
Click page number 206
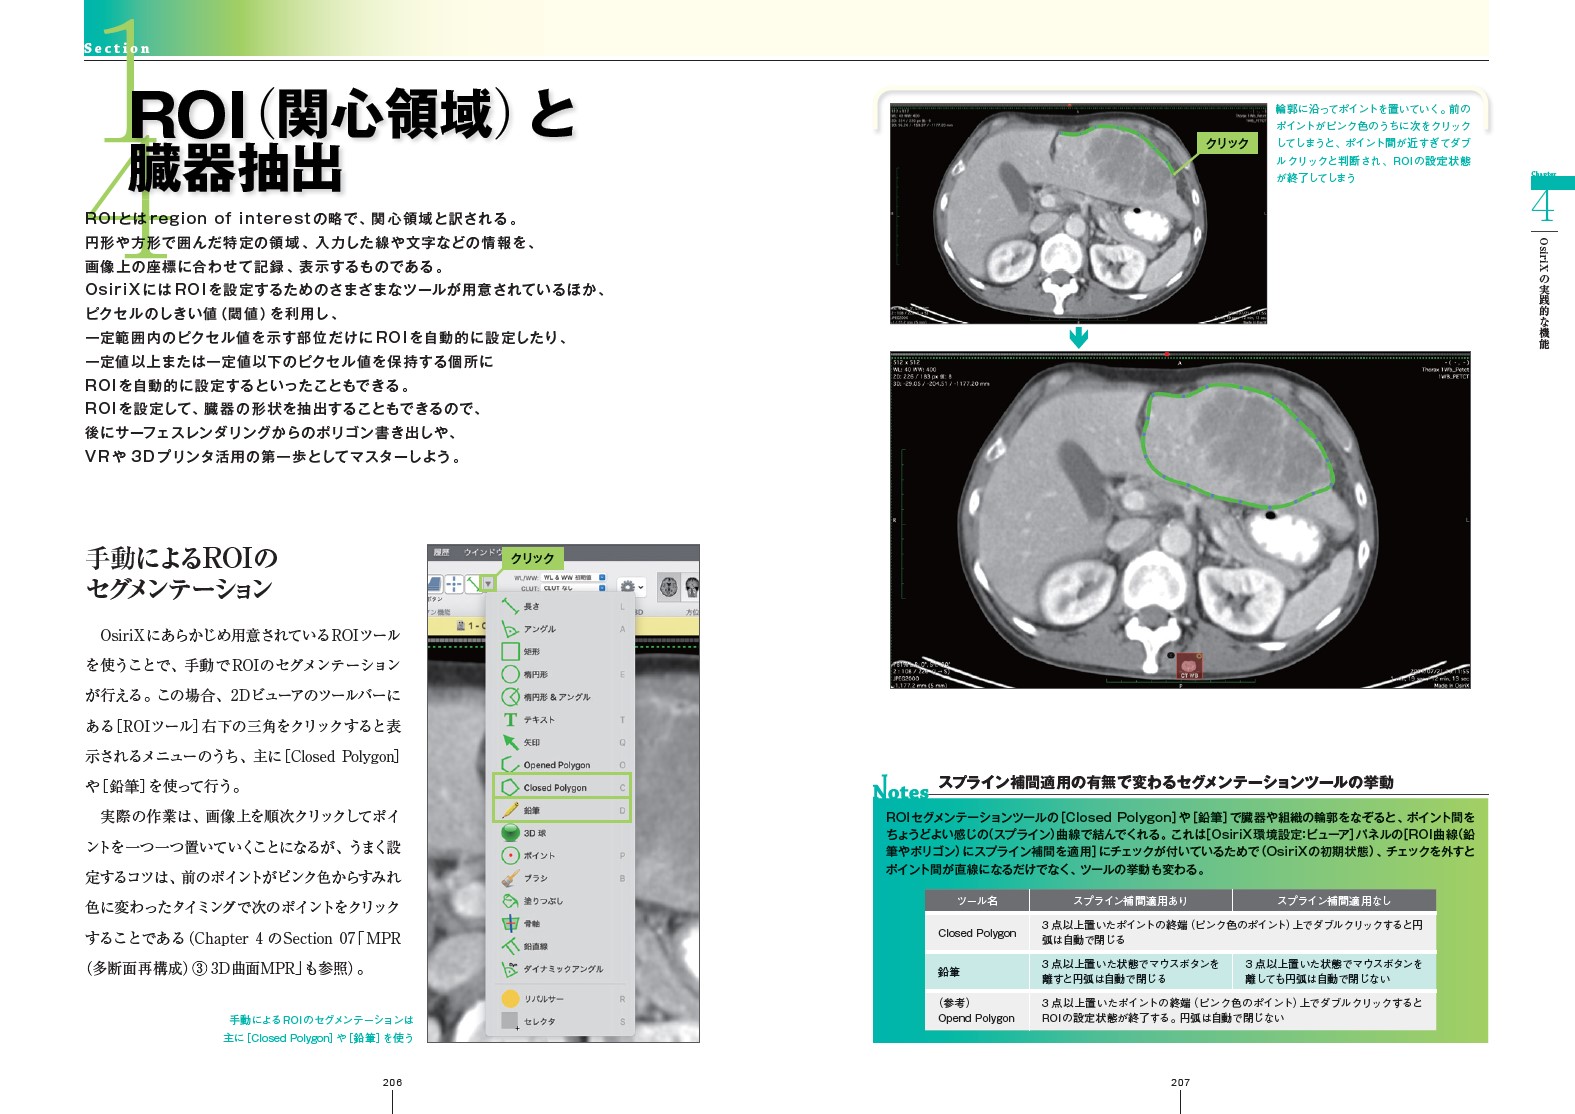point(392,1082)
